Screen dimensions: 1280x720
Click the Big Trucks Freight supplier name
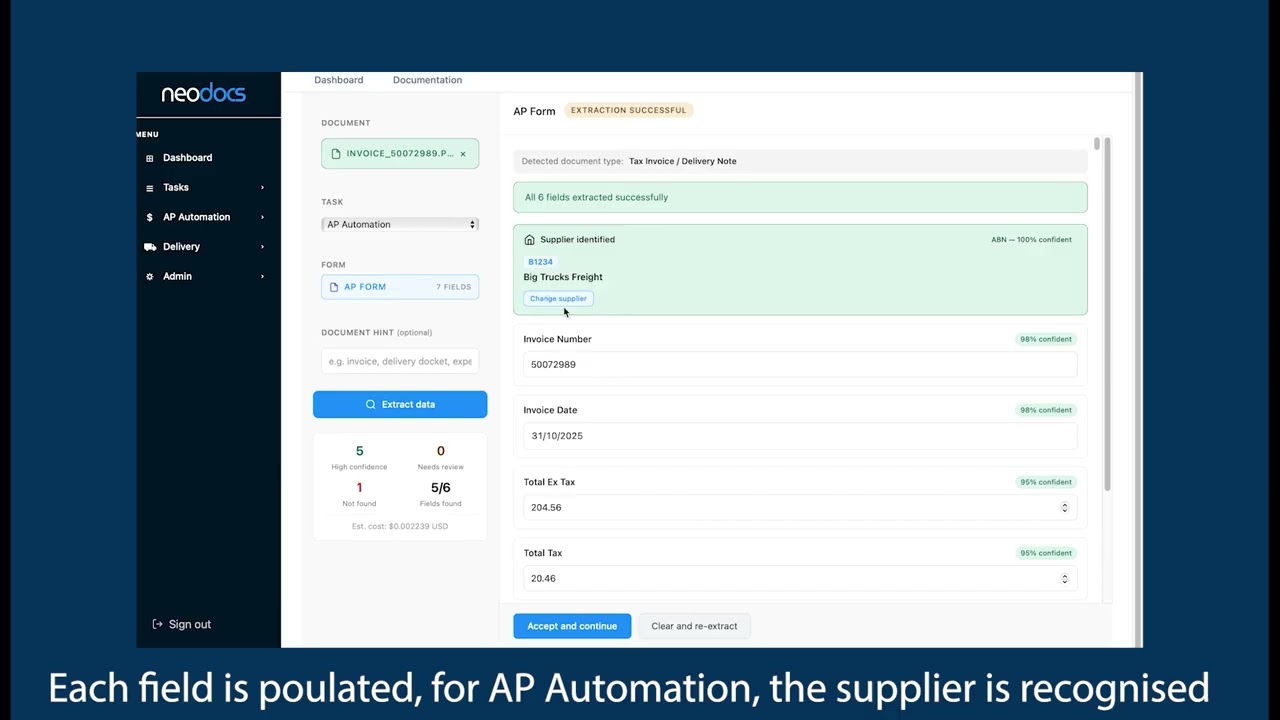pyautogui.click(x=563, y=277)
